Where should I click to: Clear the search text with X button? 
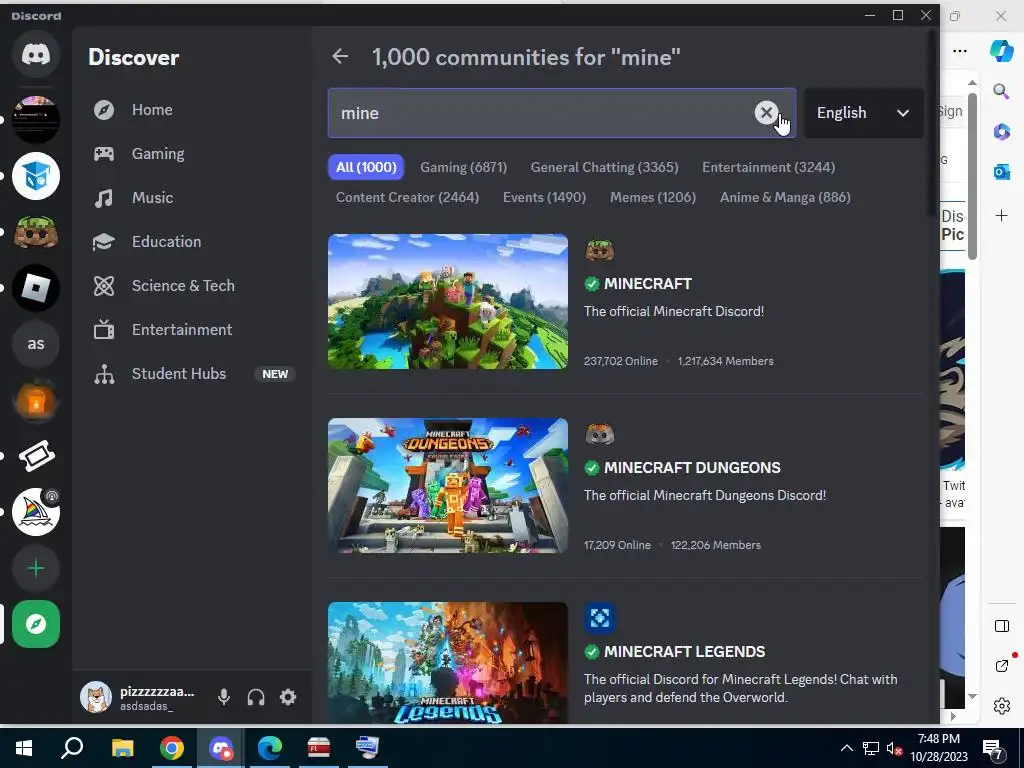coord(766,112)
